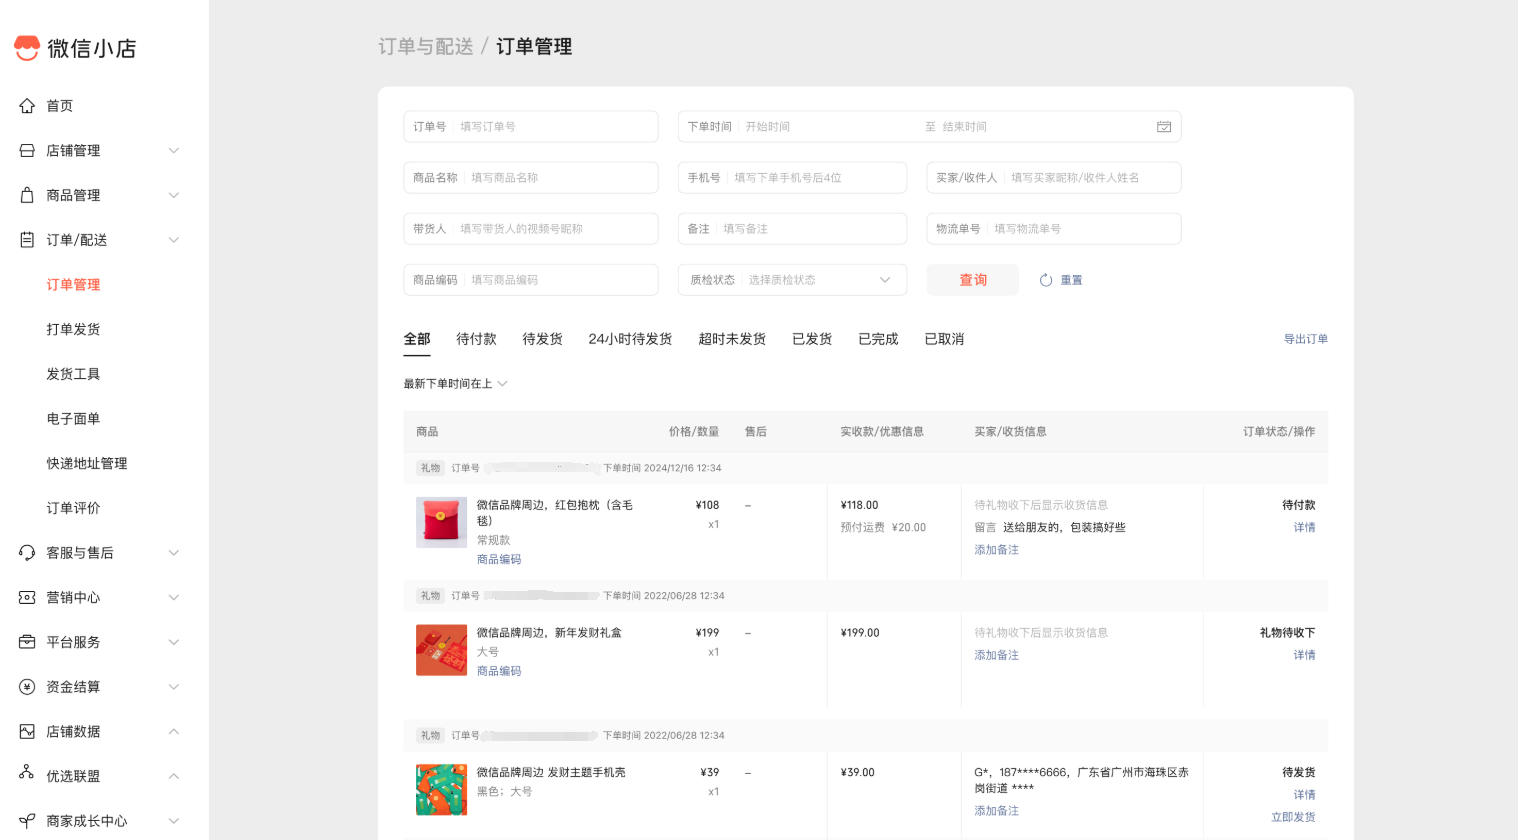Click the headset customer service icon
The width and height of the screenshot is (1518, 840).
27,553
